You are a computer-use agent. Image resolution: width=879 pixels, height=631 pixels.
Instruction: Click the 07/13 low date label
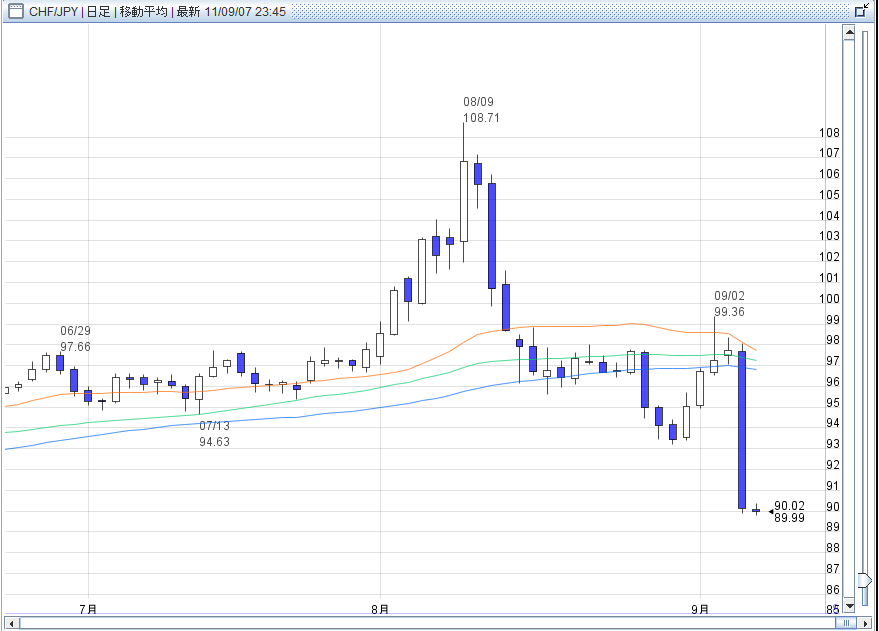pos(214,425)
